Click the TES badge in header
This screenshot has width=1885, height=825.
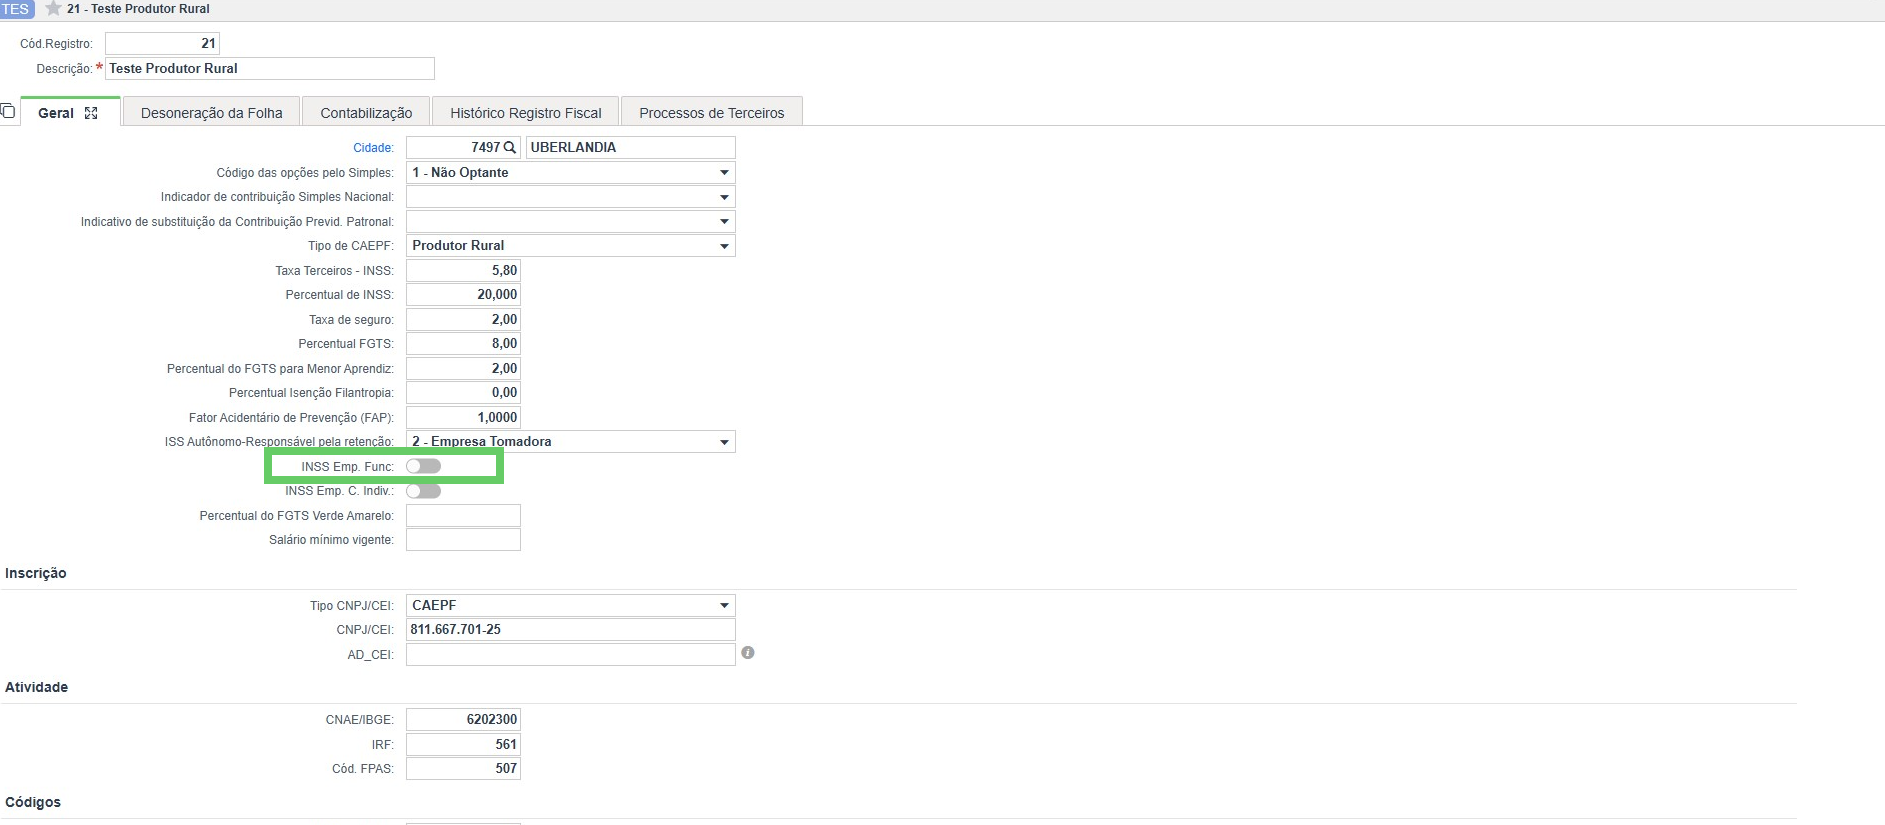16,9
